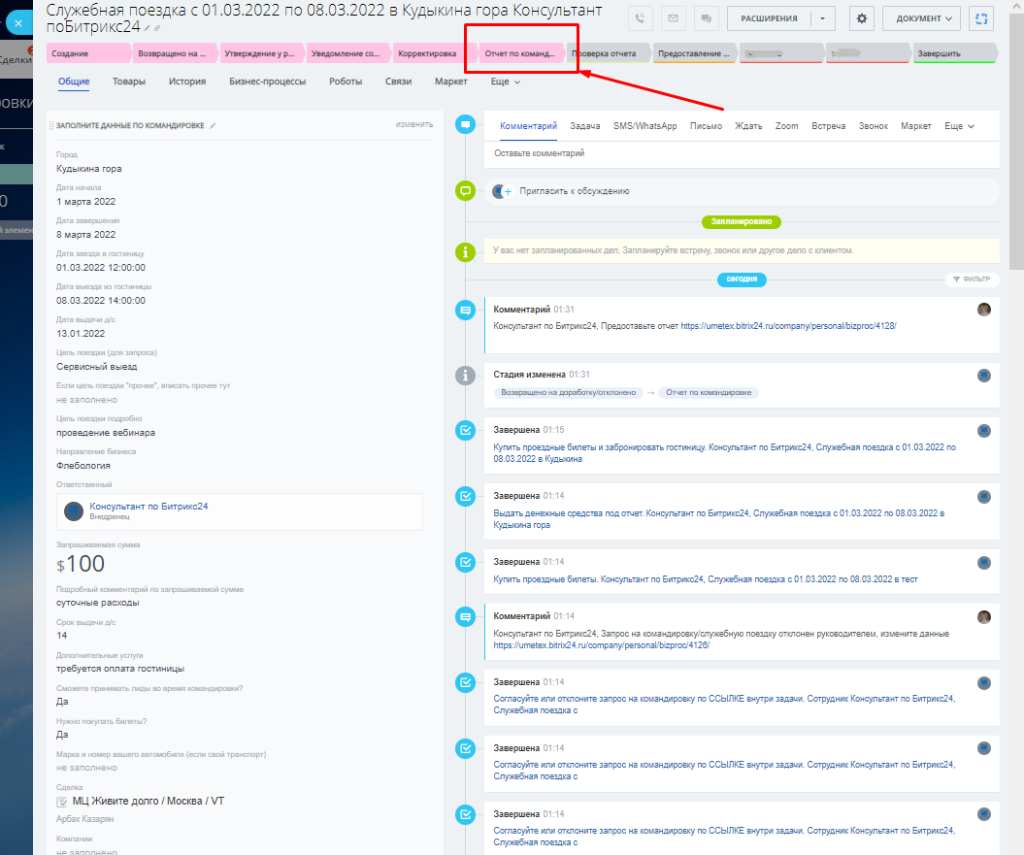Expand the Еще menu in the timeline actions
The width and height of the screenshot is (1024, 855).
click(959, 126)
